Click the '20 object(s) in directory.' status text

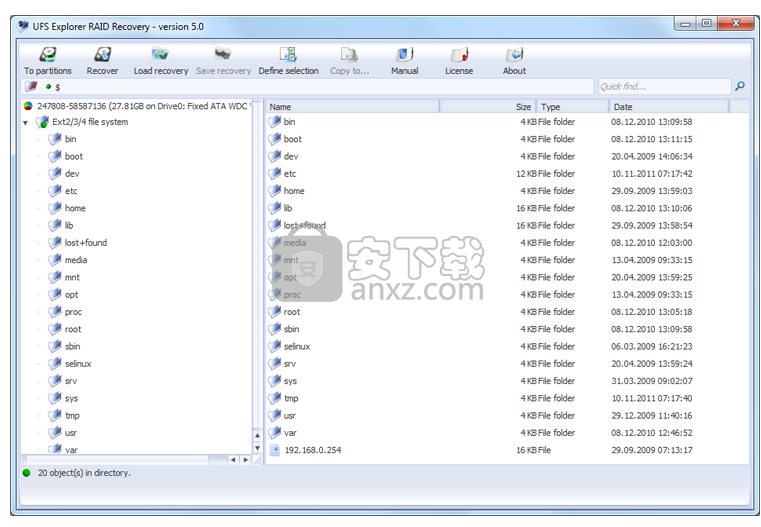pyautogui.click(x=84, y=473)
